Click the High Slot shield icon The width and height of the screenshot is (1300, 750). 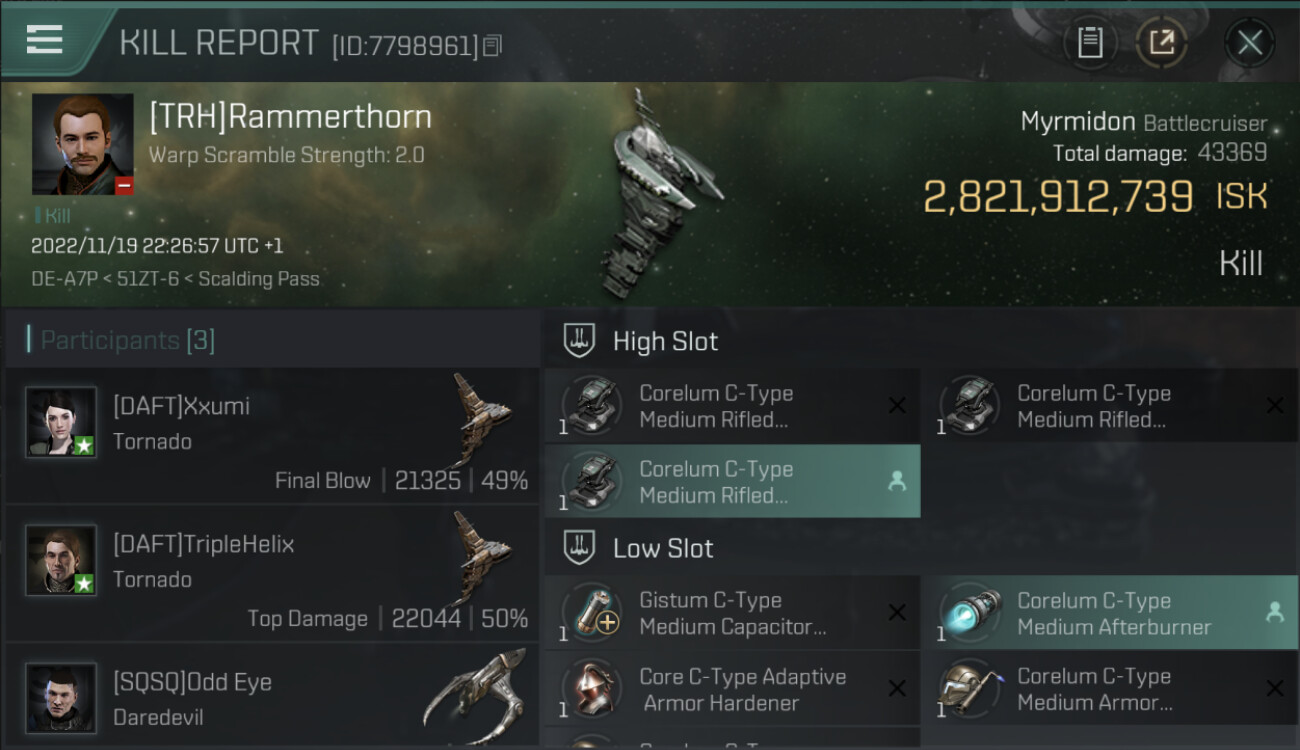coord(579,341)
